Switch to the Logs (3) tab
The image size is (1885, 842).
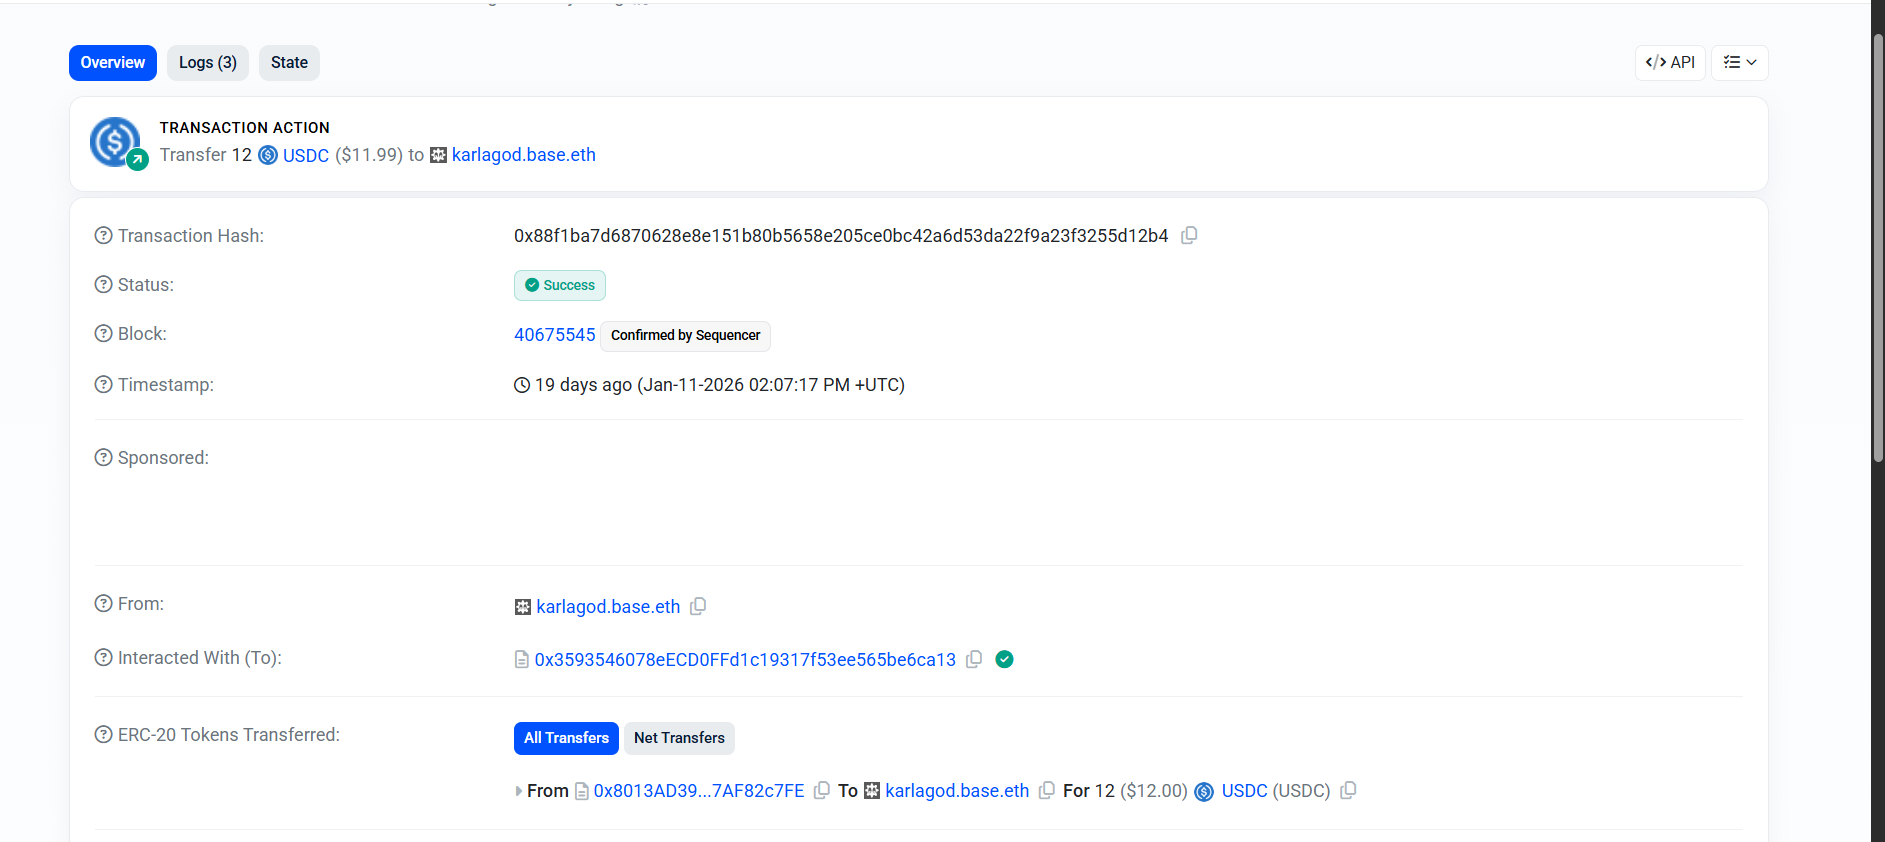pos(207,62)
